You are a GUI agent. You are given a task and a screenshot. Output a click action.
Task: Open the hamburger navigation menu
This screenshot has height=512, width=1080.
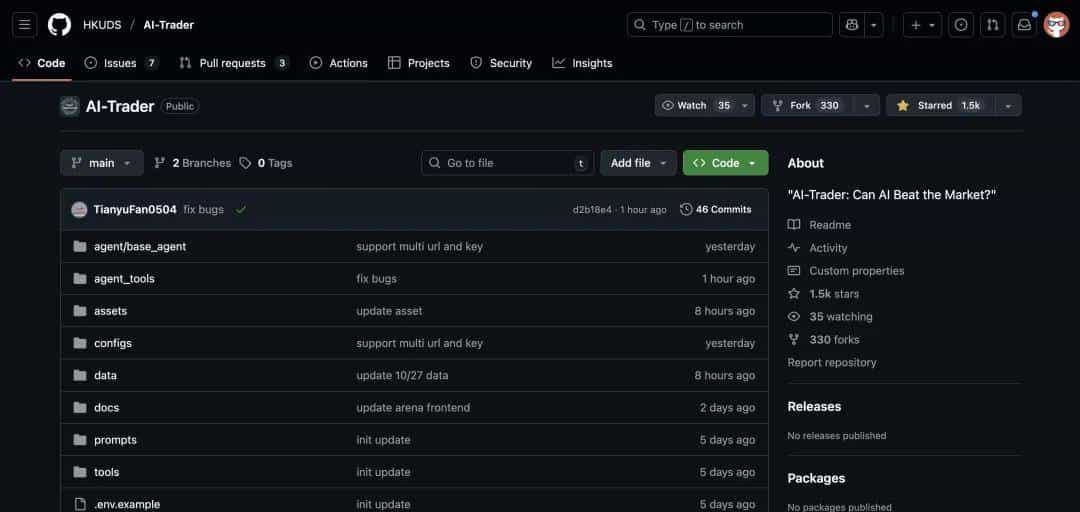coord(24,25)
